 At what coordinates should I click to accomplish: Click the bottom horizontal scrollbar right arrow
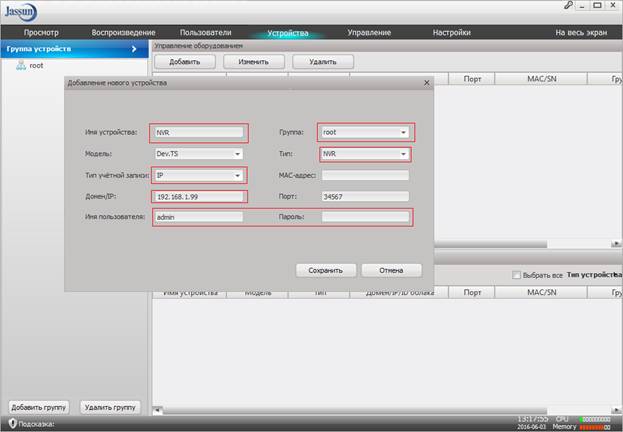(x=617, y=411)
